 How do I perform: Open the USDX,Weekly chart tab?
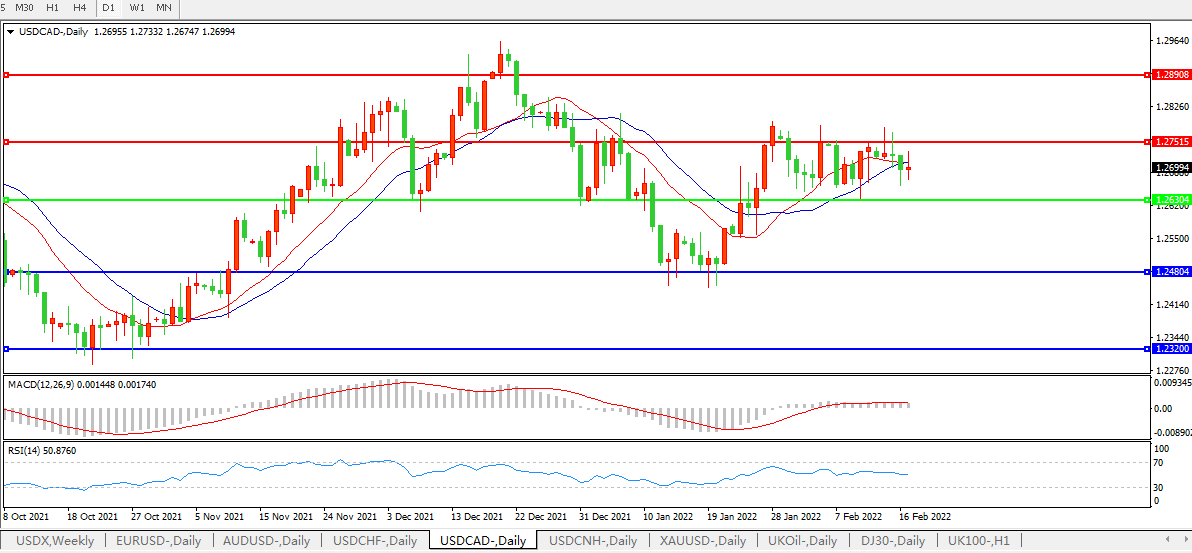55,541
